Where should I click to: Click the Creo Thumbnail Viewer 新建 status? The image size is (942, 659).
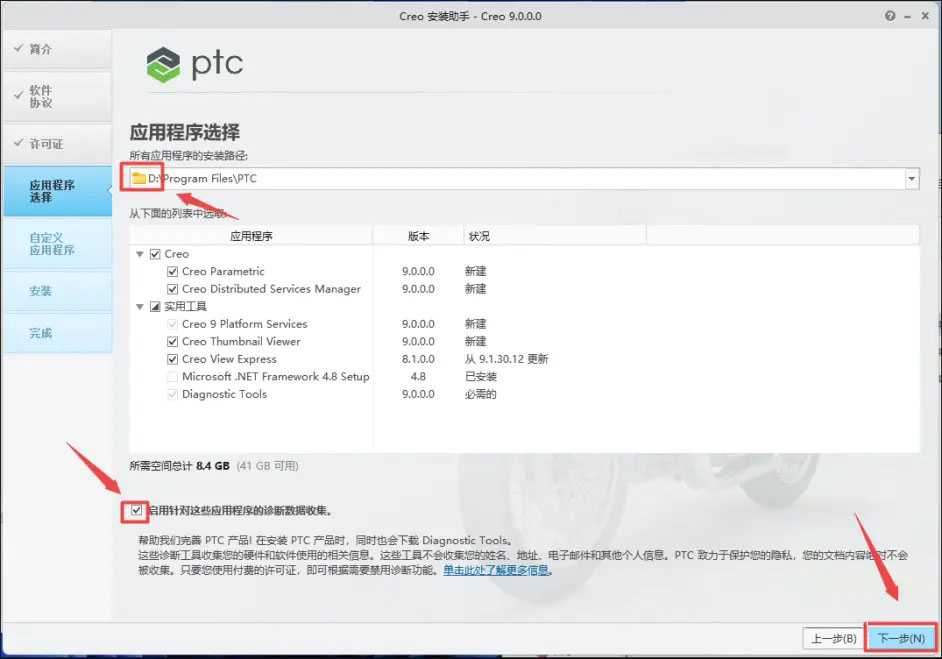475,341
